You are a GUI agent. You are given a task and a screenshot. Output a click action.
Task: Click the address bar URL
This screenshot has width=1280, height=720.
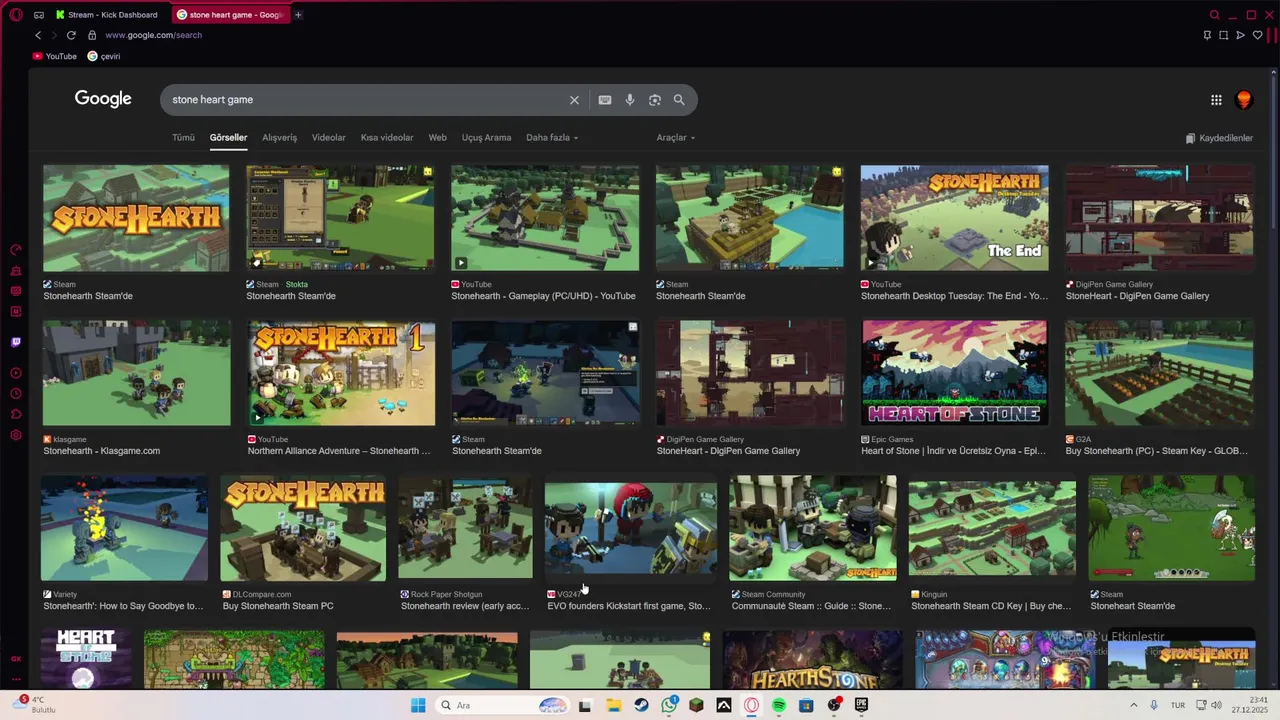click(153, 35)
